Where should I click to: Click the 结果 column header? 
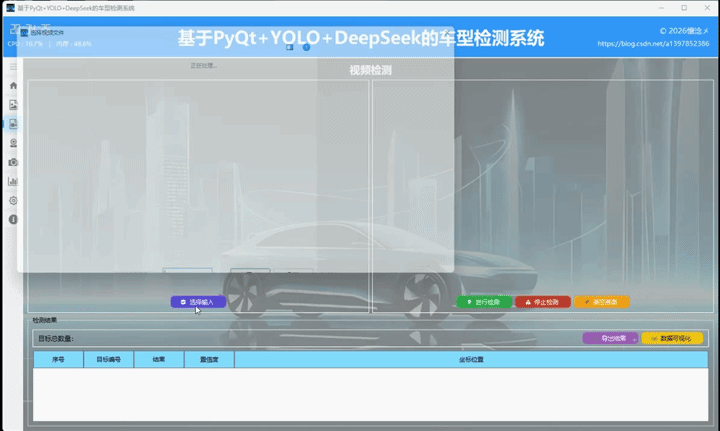pos(159,359)
